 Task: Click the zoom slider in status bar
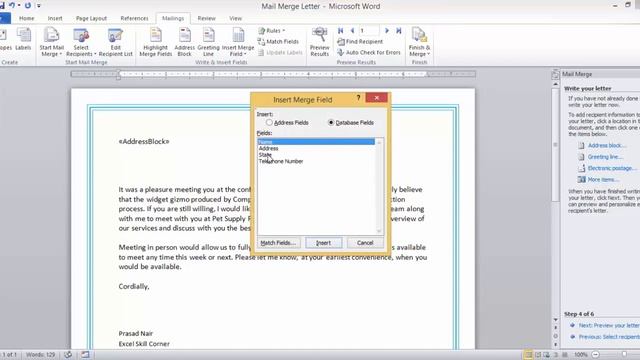click(x=624, y=355)
